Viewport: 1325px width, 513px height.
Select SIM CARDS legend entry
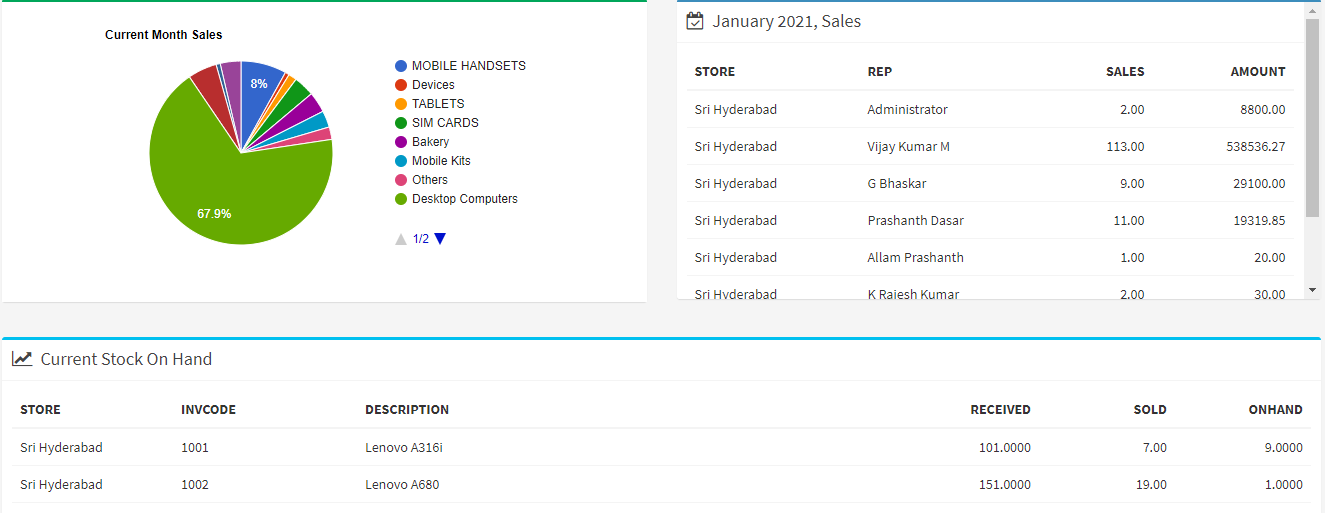[x=444, y=123]
